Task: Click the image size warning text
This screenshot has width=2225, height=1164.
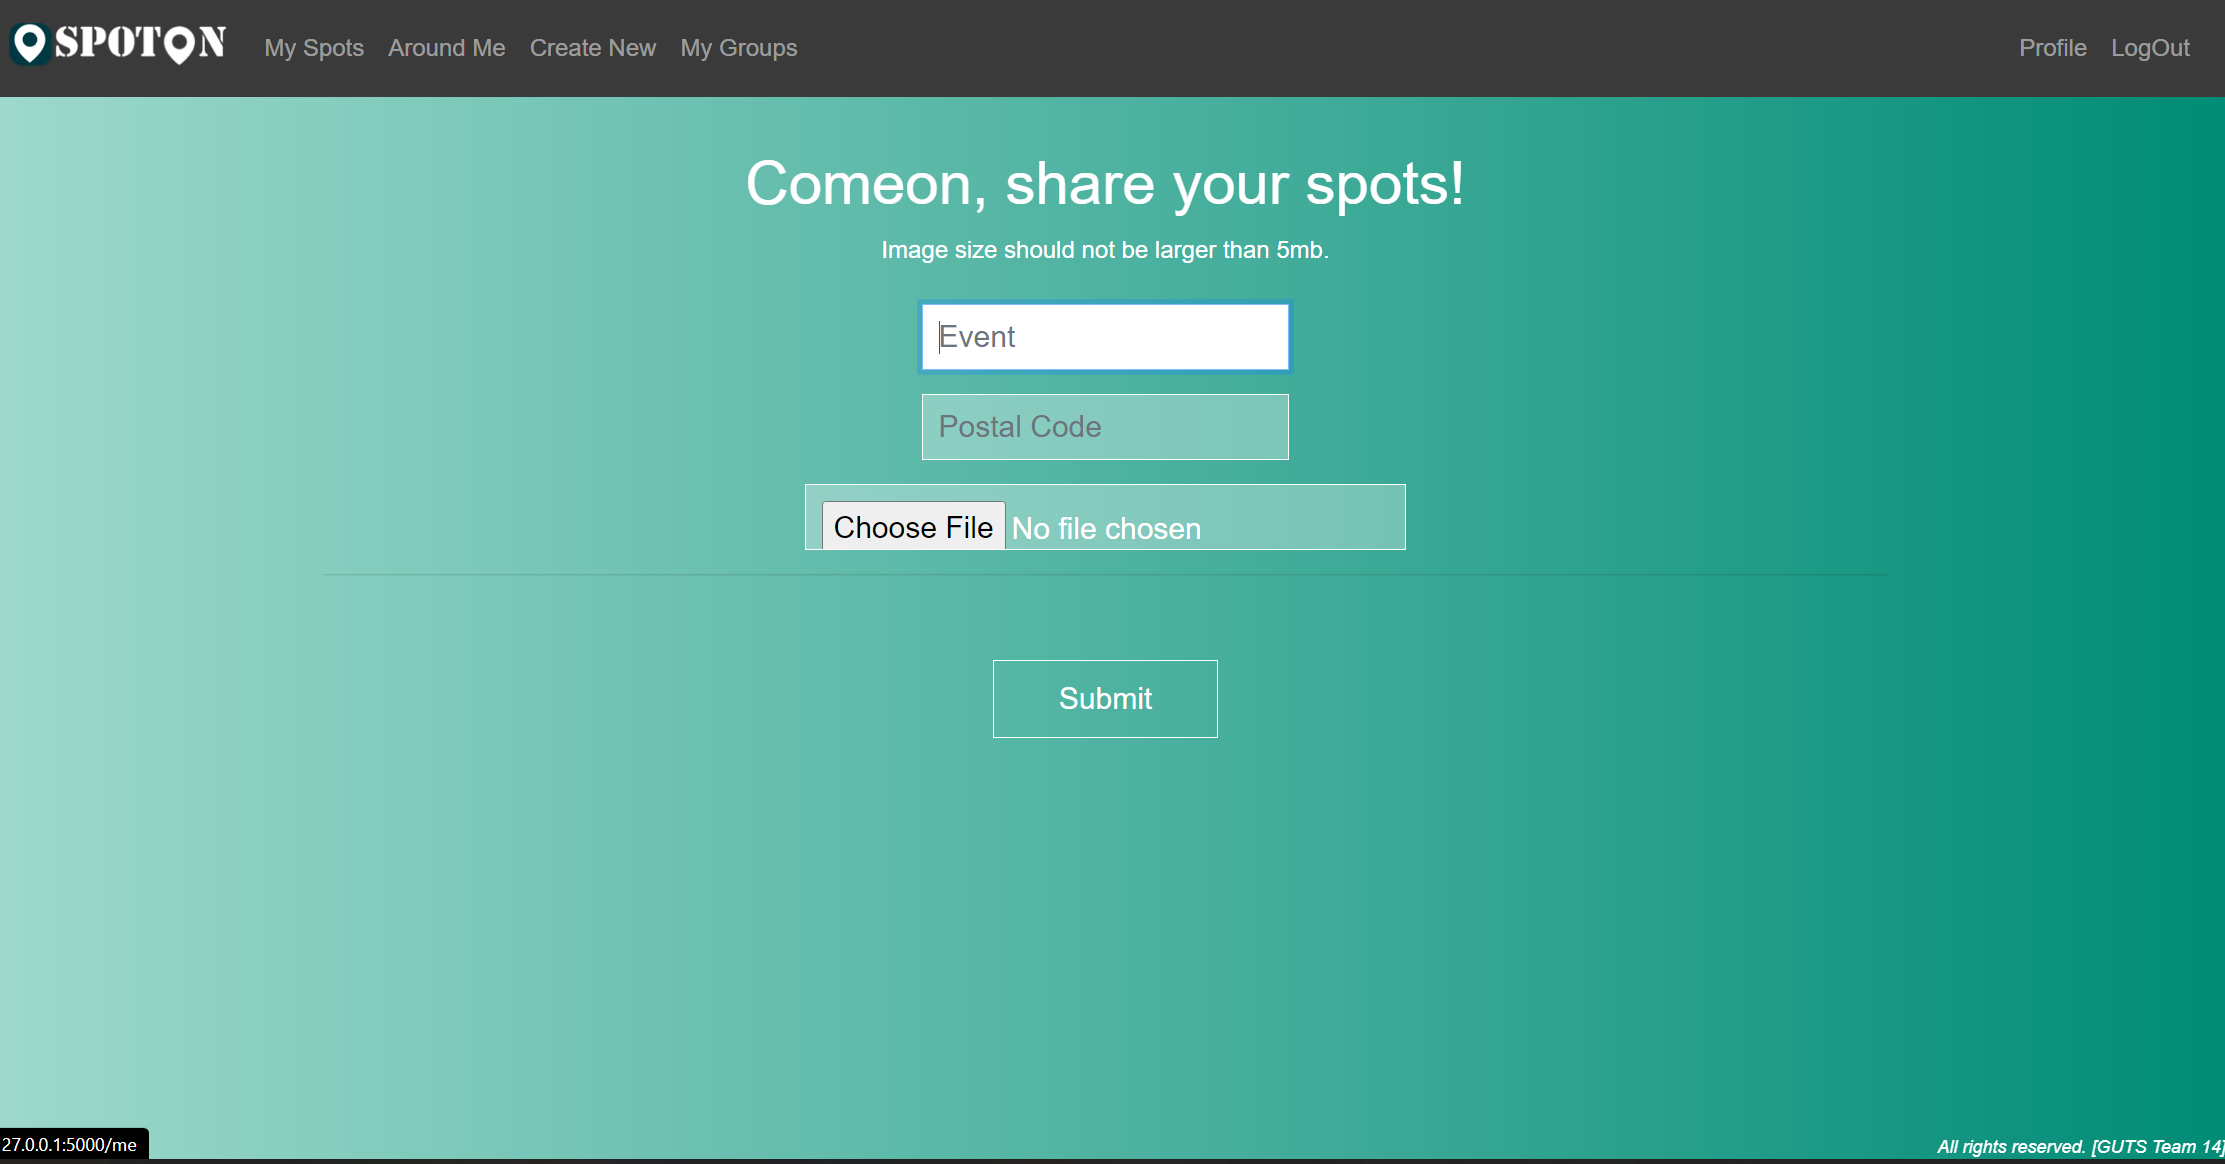Action: coord(1105,250)
